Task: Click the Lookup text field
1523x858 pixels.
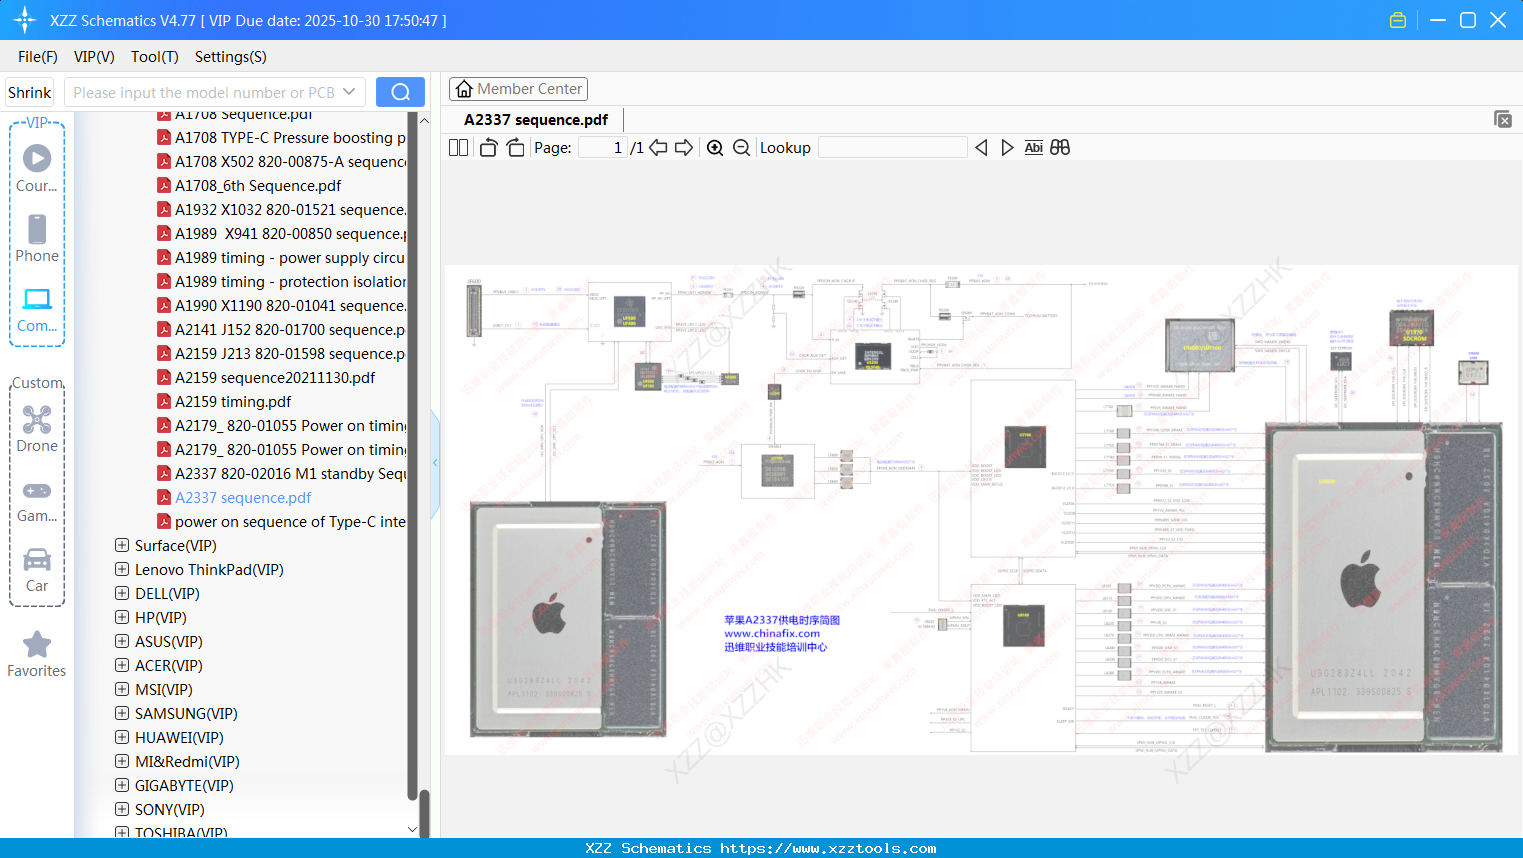Action: (x=893, y=148)
